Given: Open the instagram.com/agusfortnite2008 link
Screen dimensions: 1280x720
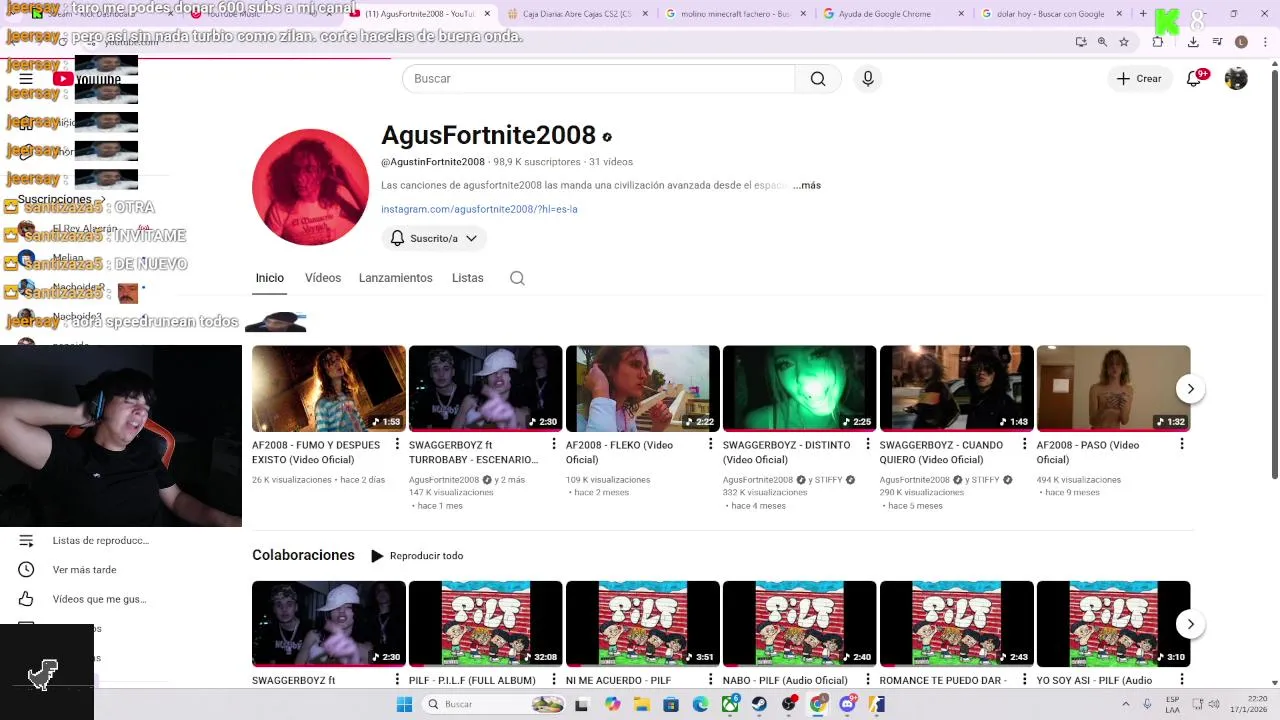Looking at the screenshot, I should (479, 209).
